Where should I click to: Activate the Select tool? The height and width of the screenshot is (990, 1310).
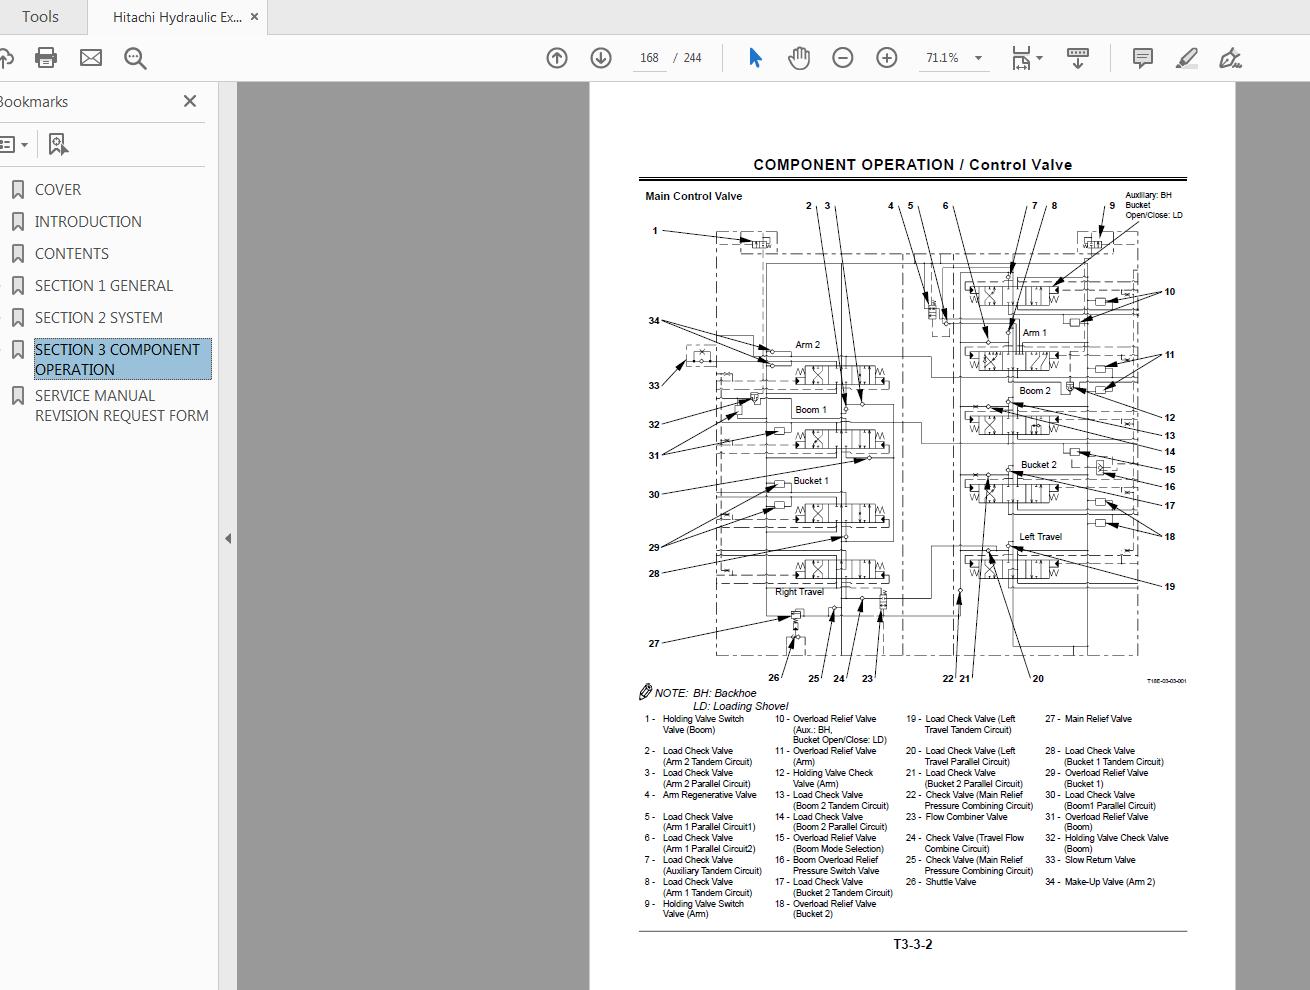pyautogui.click(x=755, y=57)
